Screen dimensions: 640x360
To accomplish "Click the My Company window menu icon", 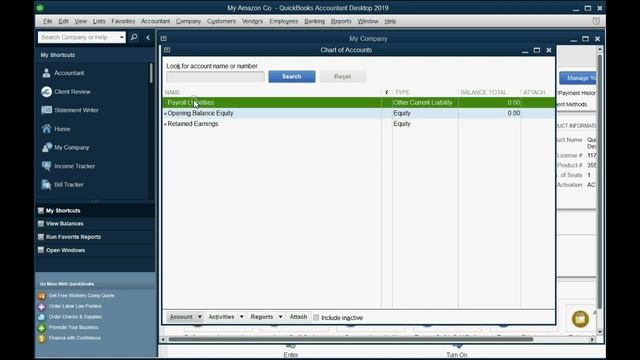I will pos(164,38).
